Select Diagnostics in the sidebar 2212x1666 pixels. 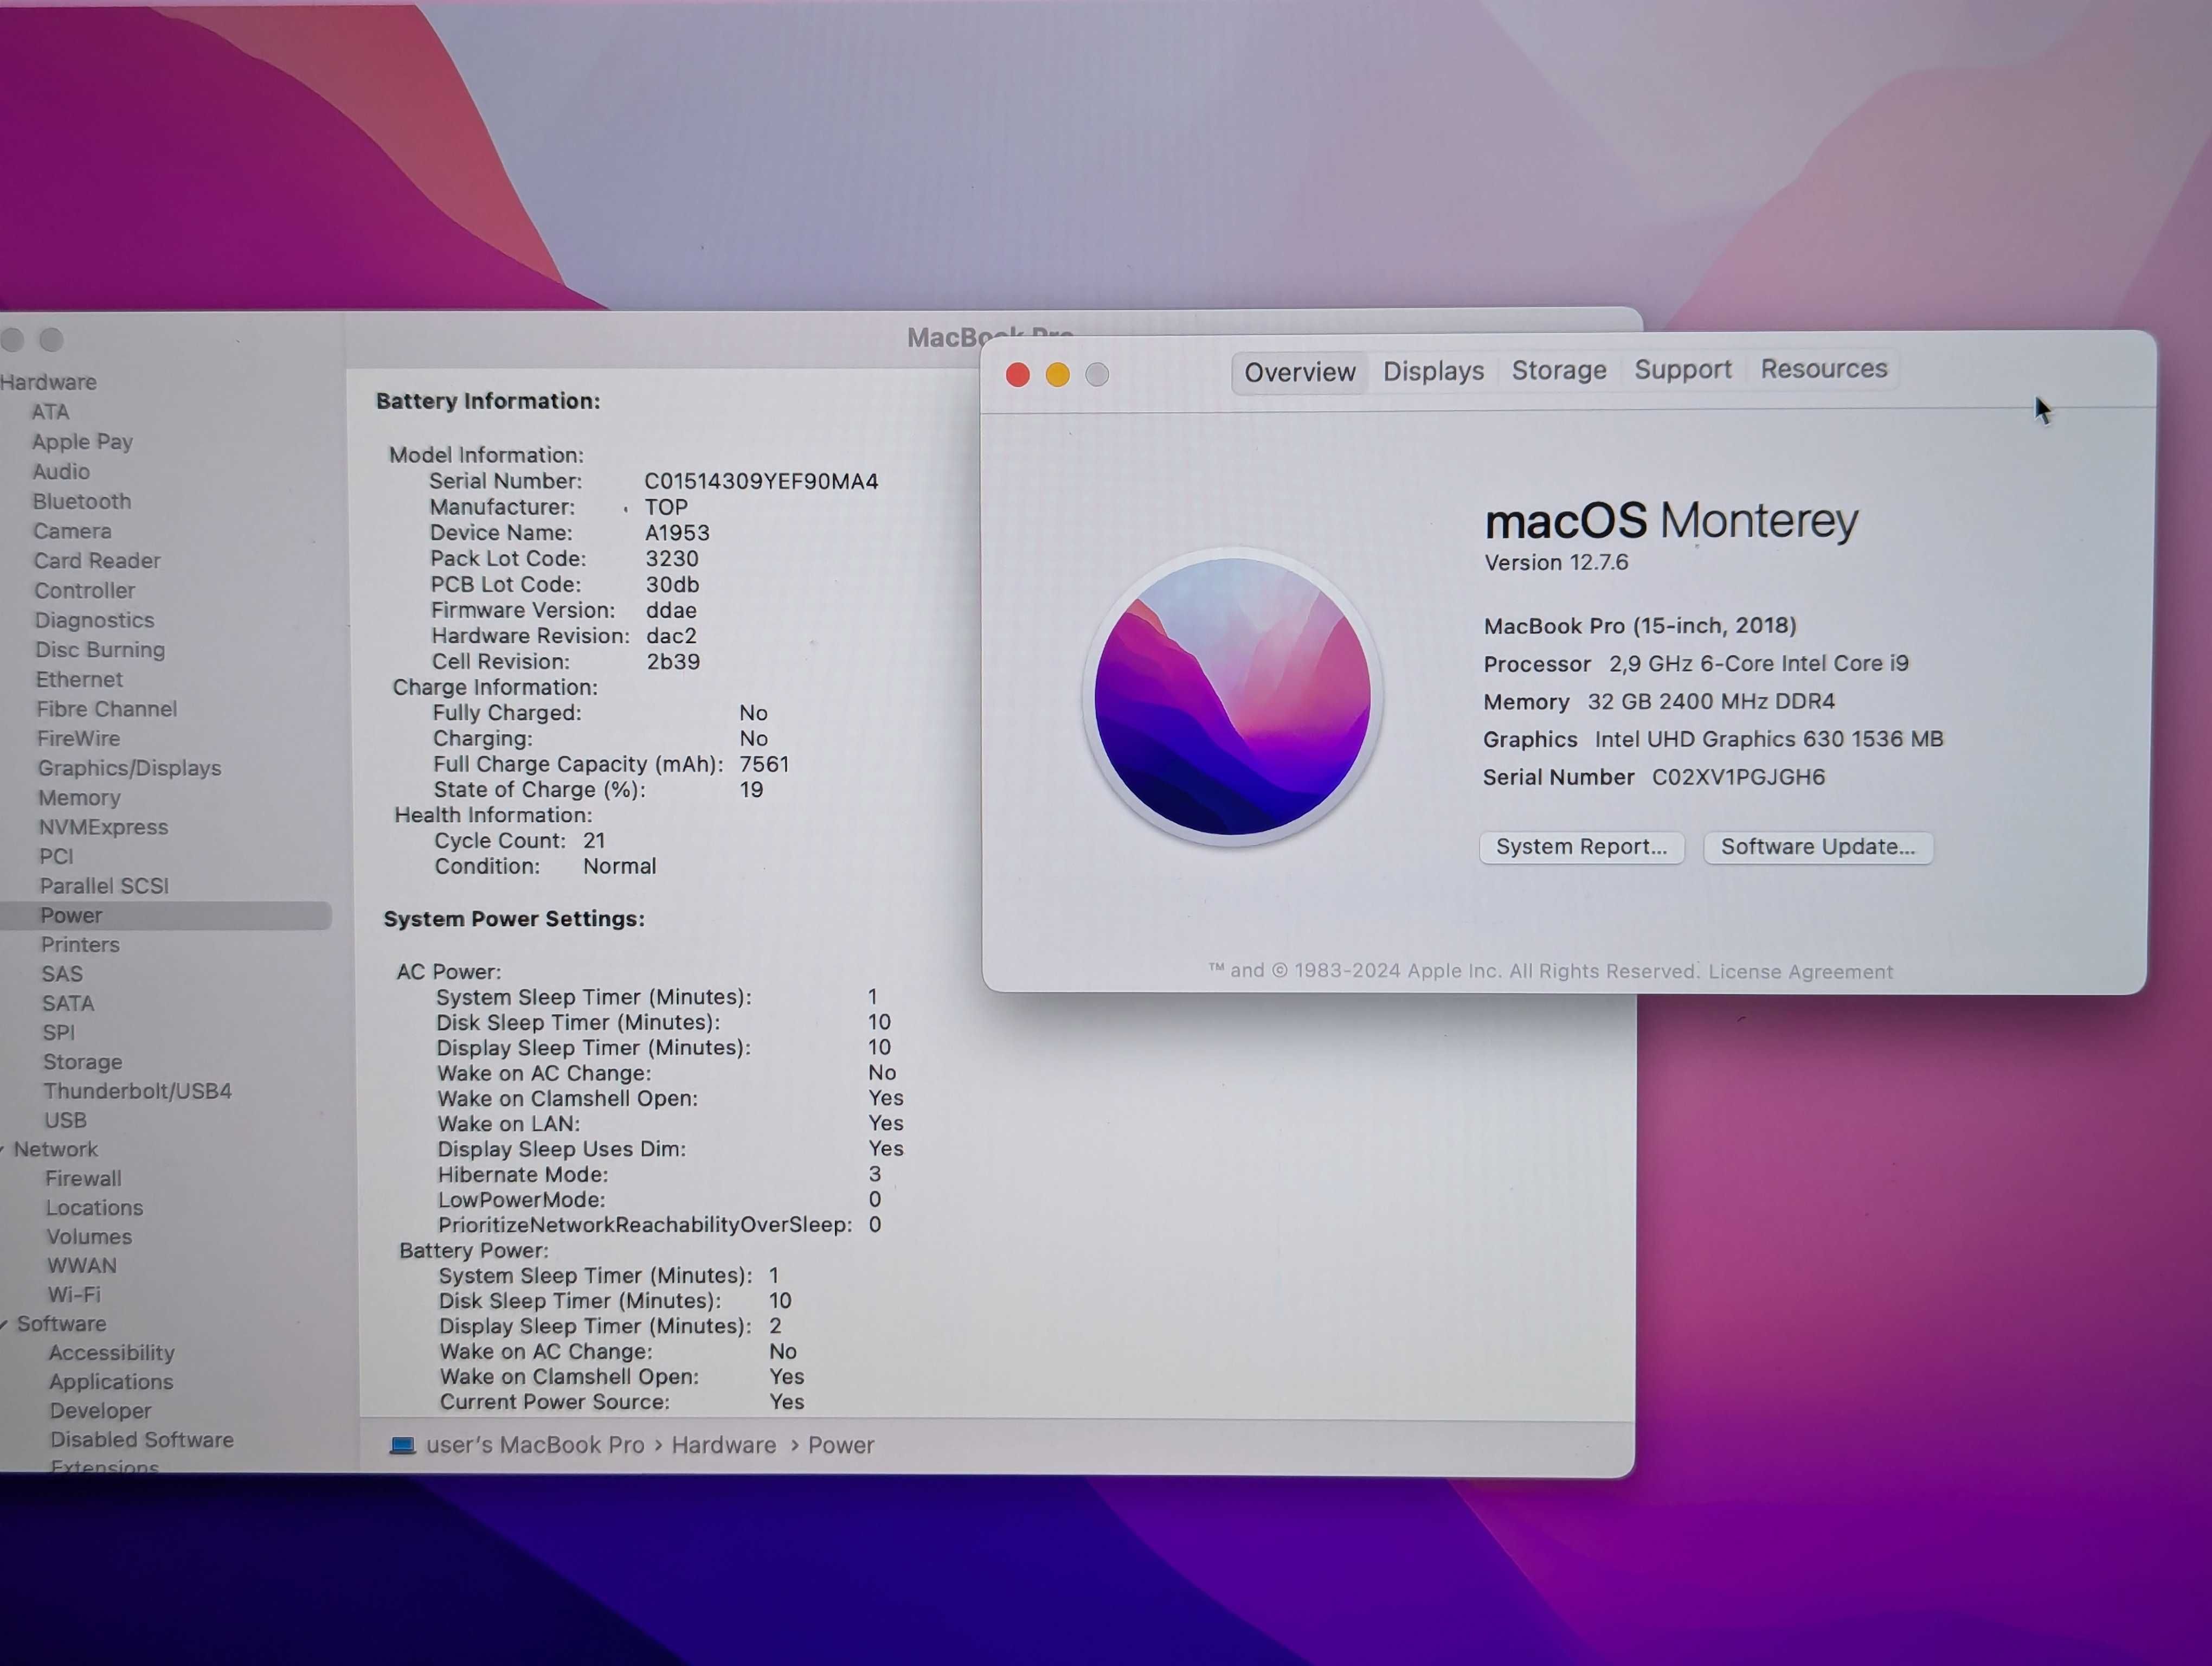[x=95, y=620]
